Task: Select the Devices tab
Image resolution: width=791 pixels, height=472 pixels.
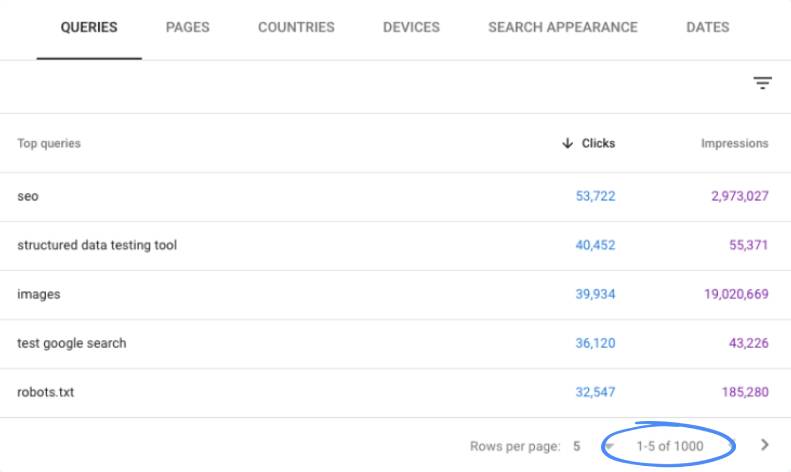Action: pos(411,28)
